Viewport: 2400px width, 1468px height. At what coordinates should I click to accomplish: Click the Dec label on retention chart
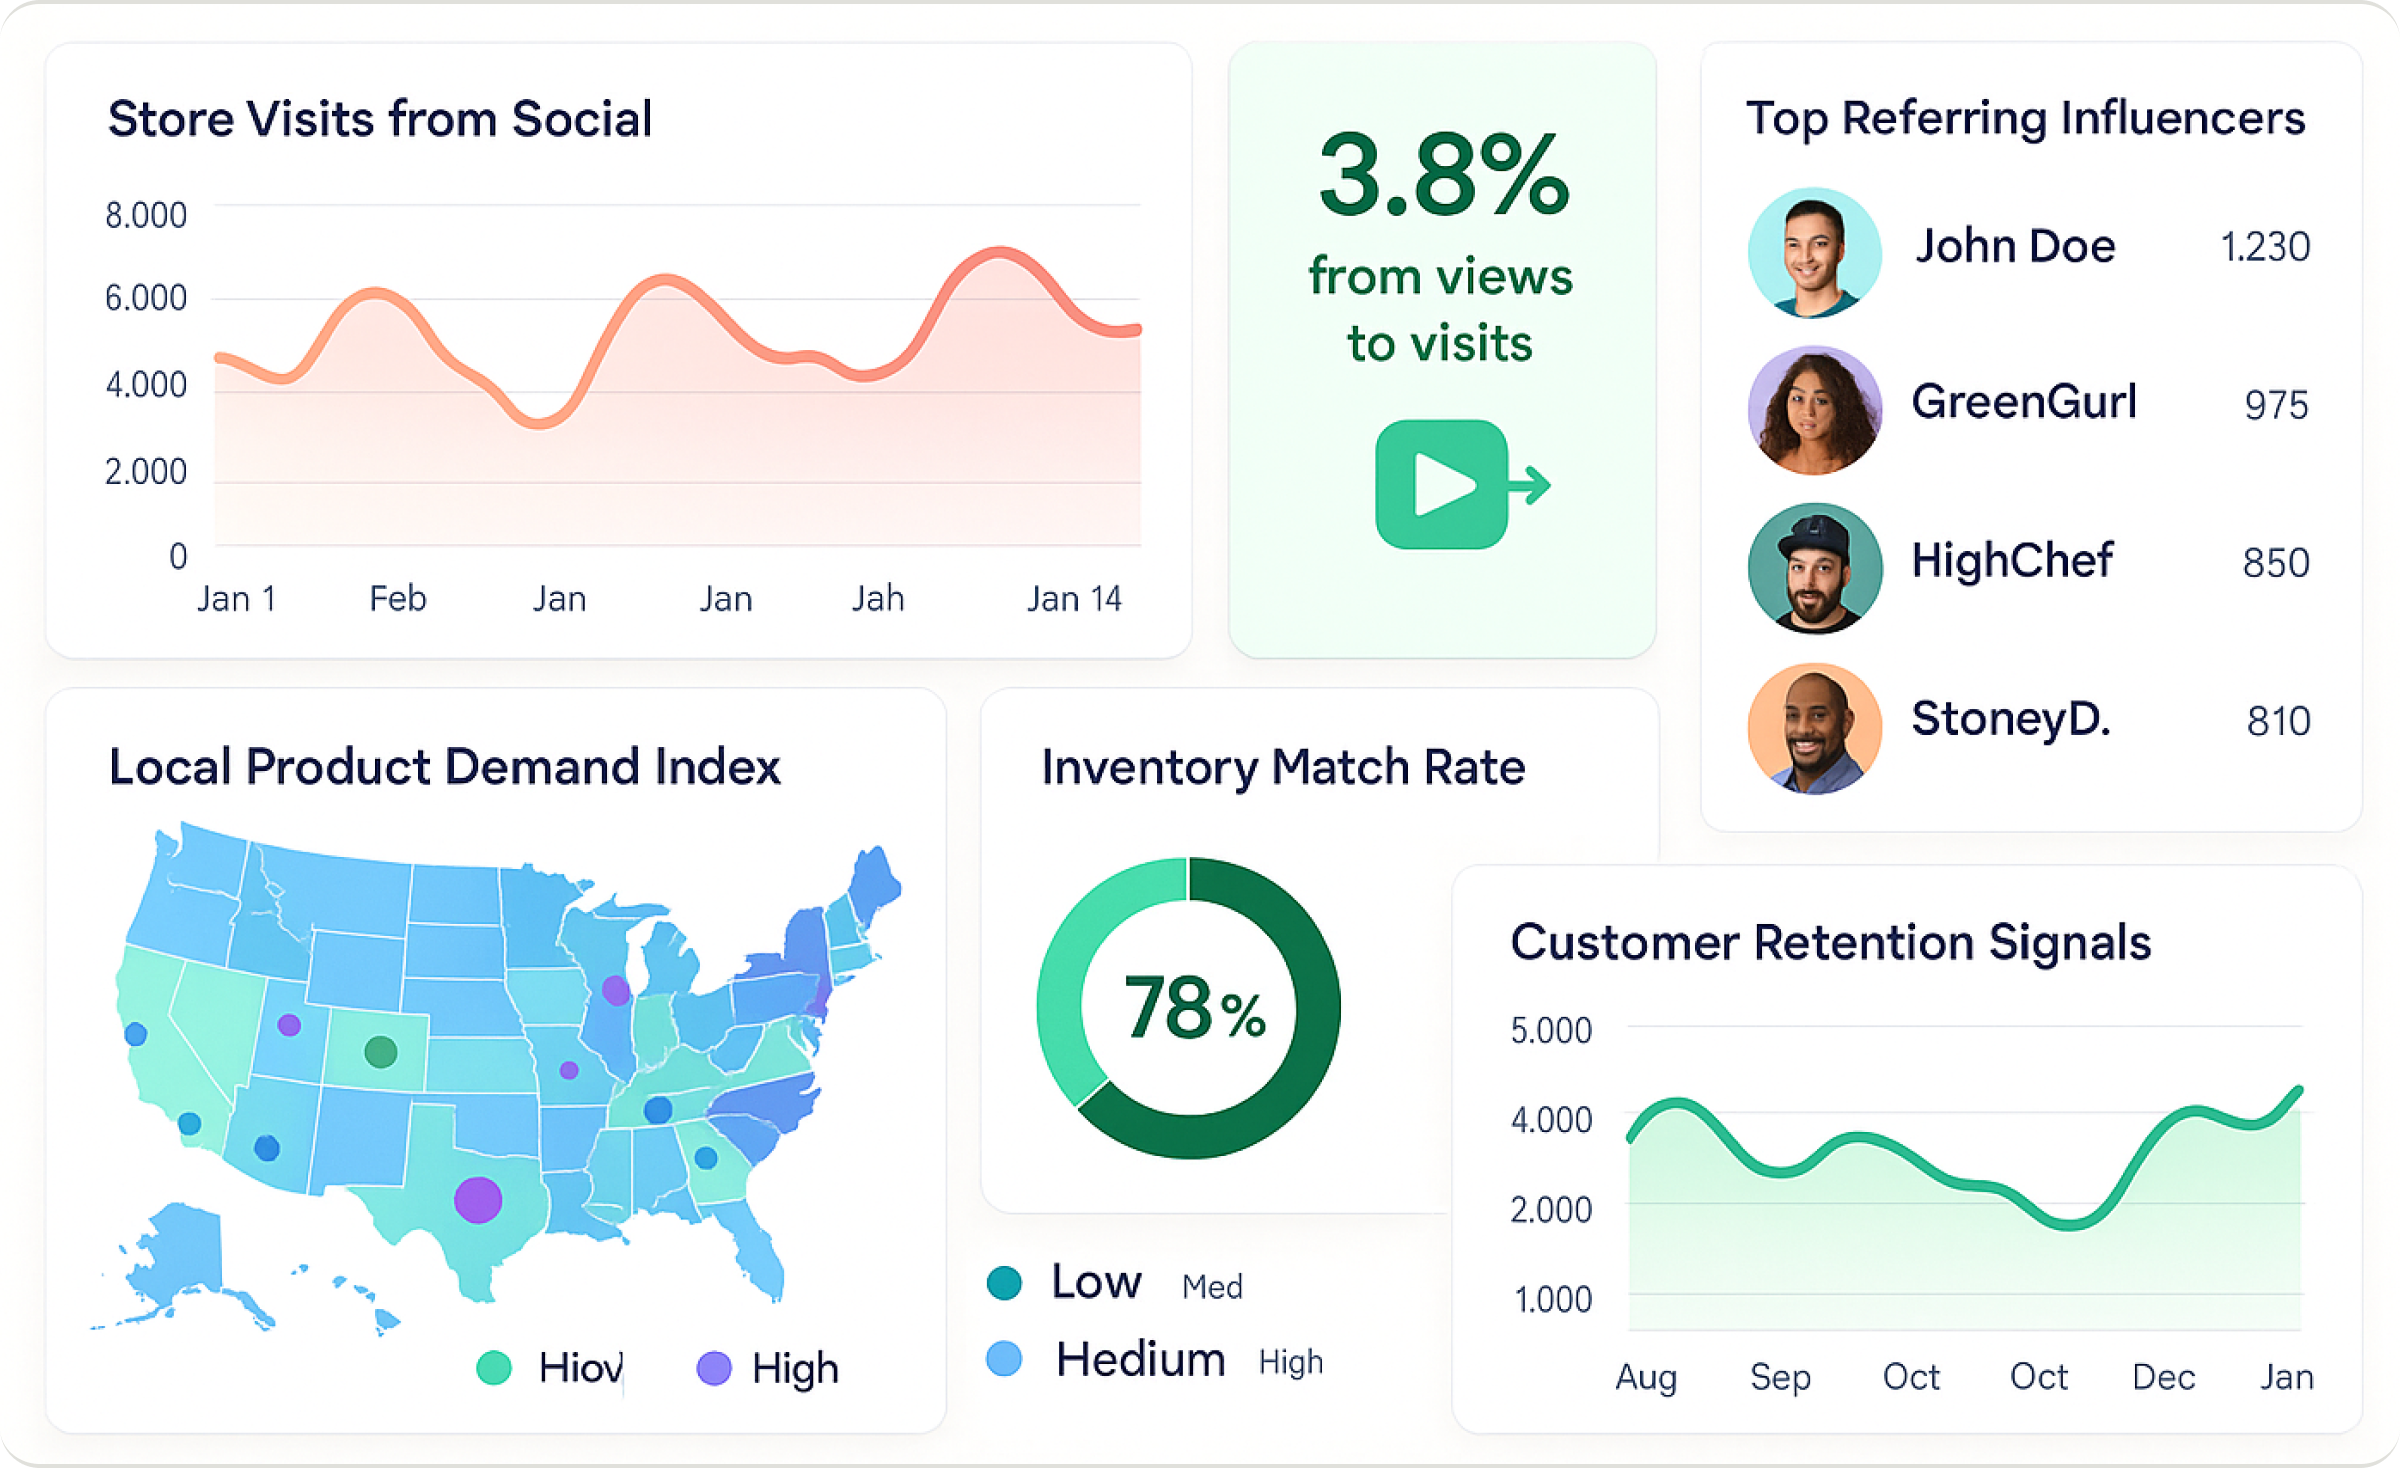[x=2163, y=1377]
